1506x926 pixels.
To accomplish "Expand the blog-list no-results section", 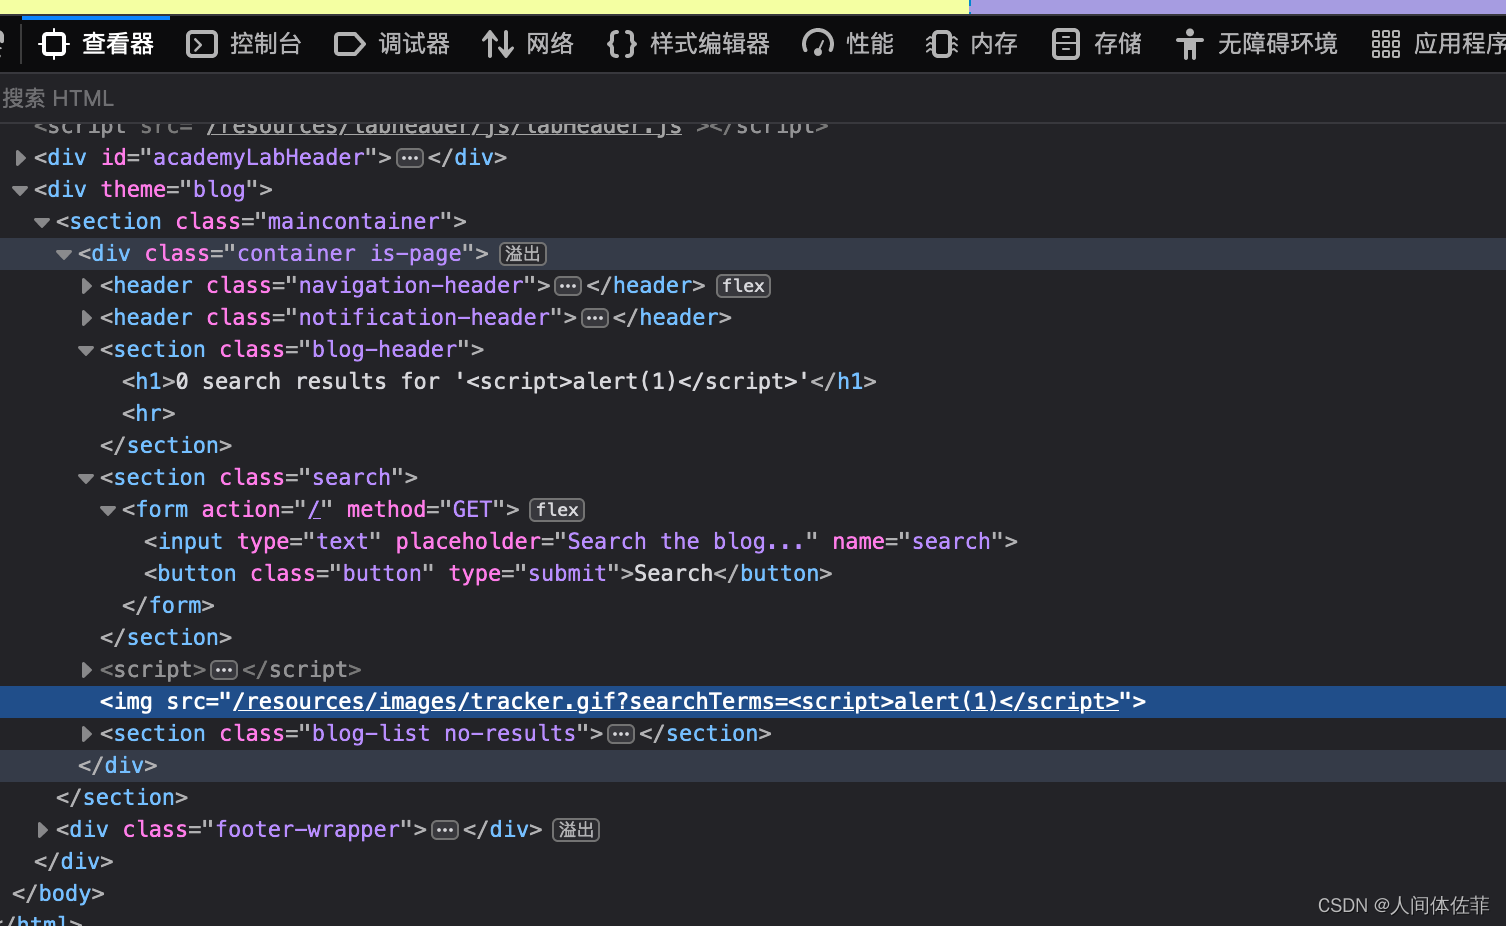I will point(86,734).
